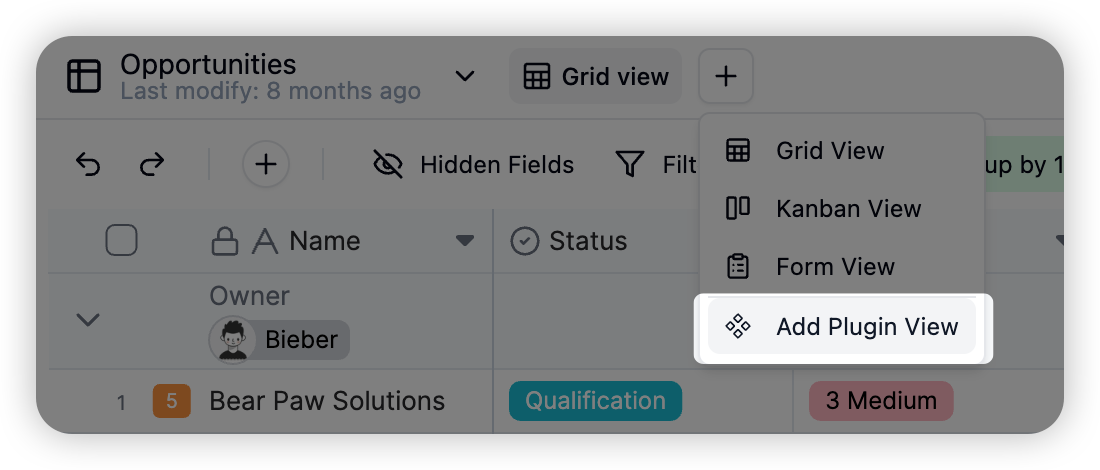Click the Opportunities table icon
The image size is (1100, 470).
[84, 76]
